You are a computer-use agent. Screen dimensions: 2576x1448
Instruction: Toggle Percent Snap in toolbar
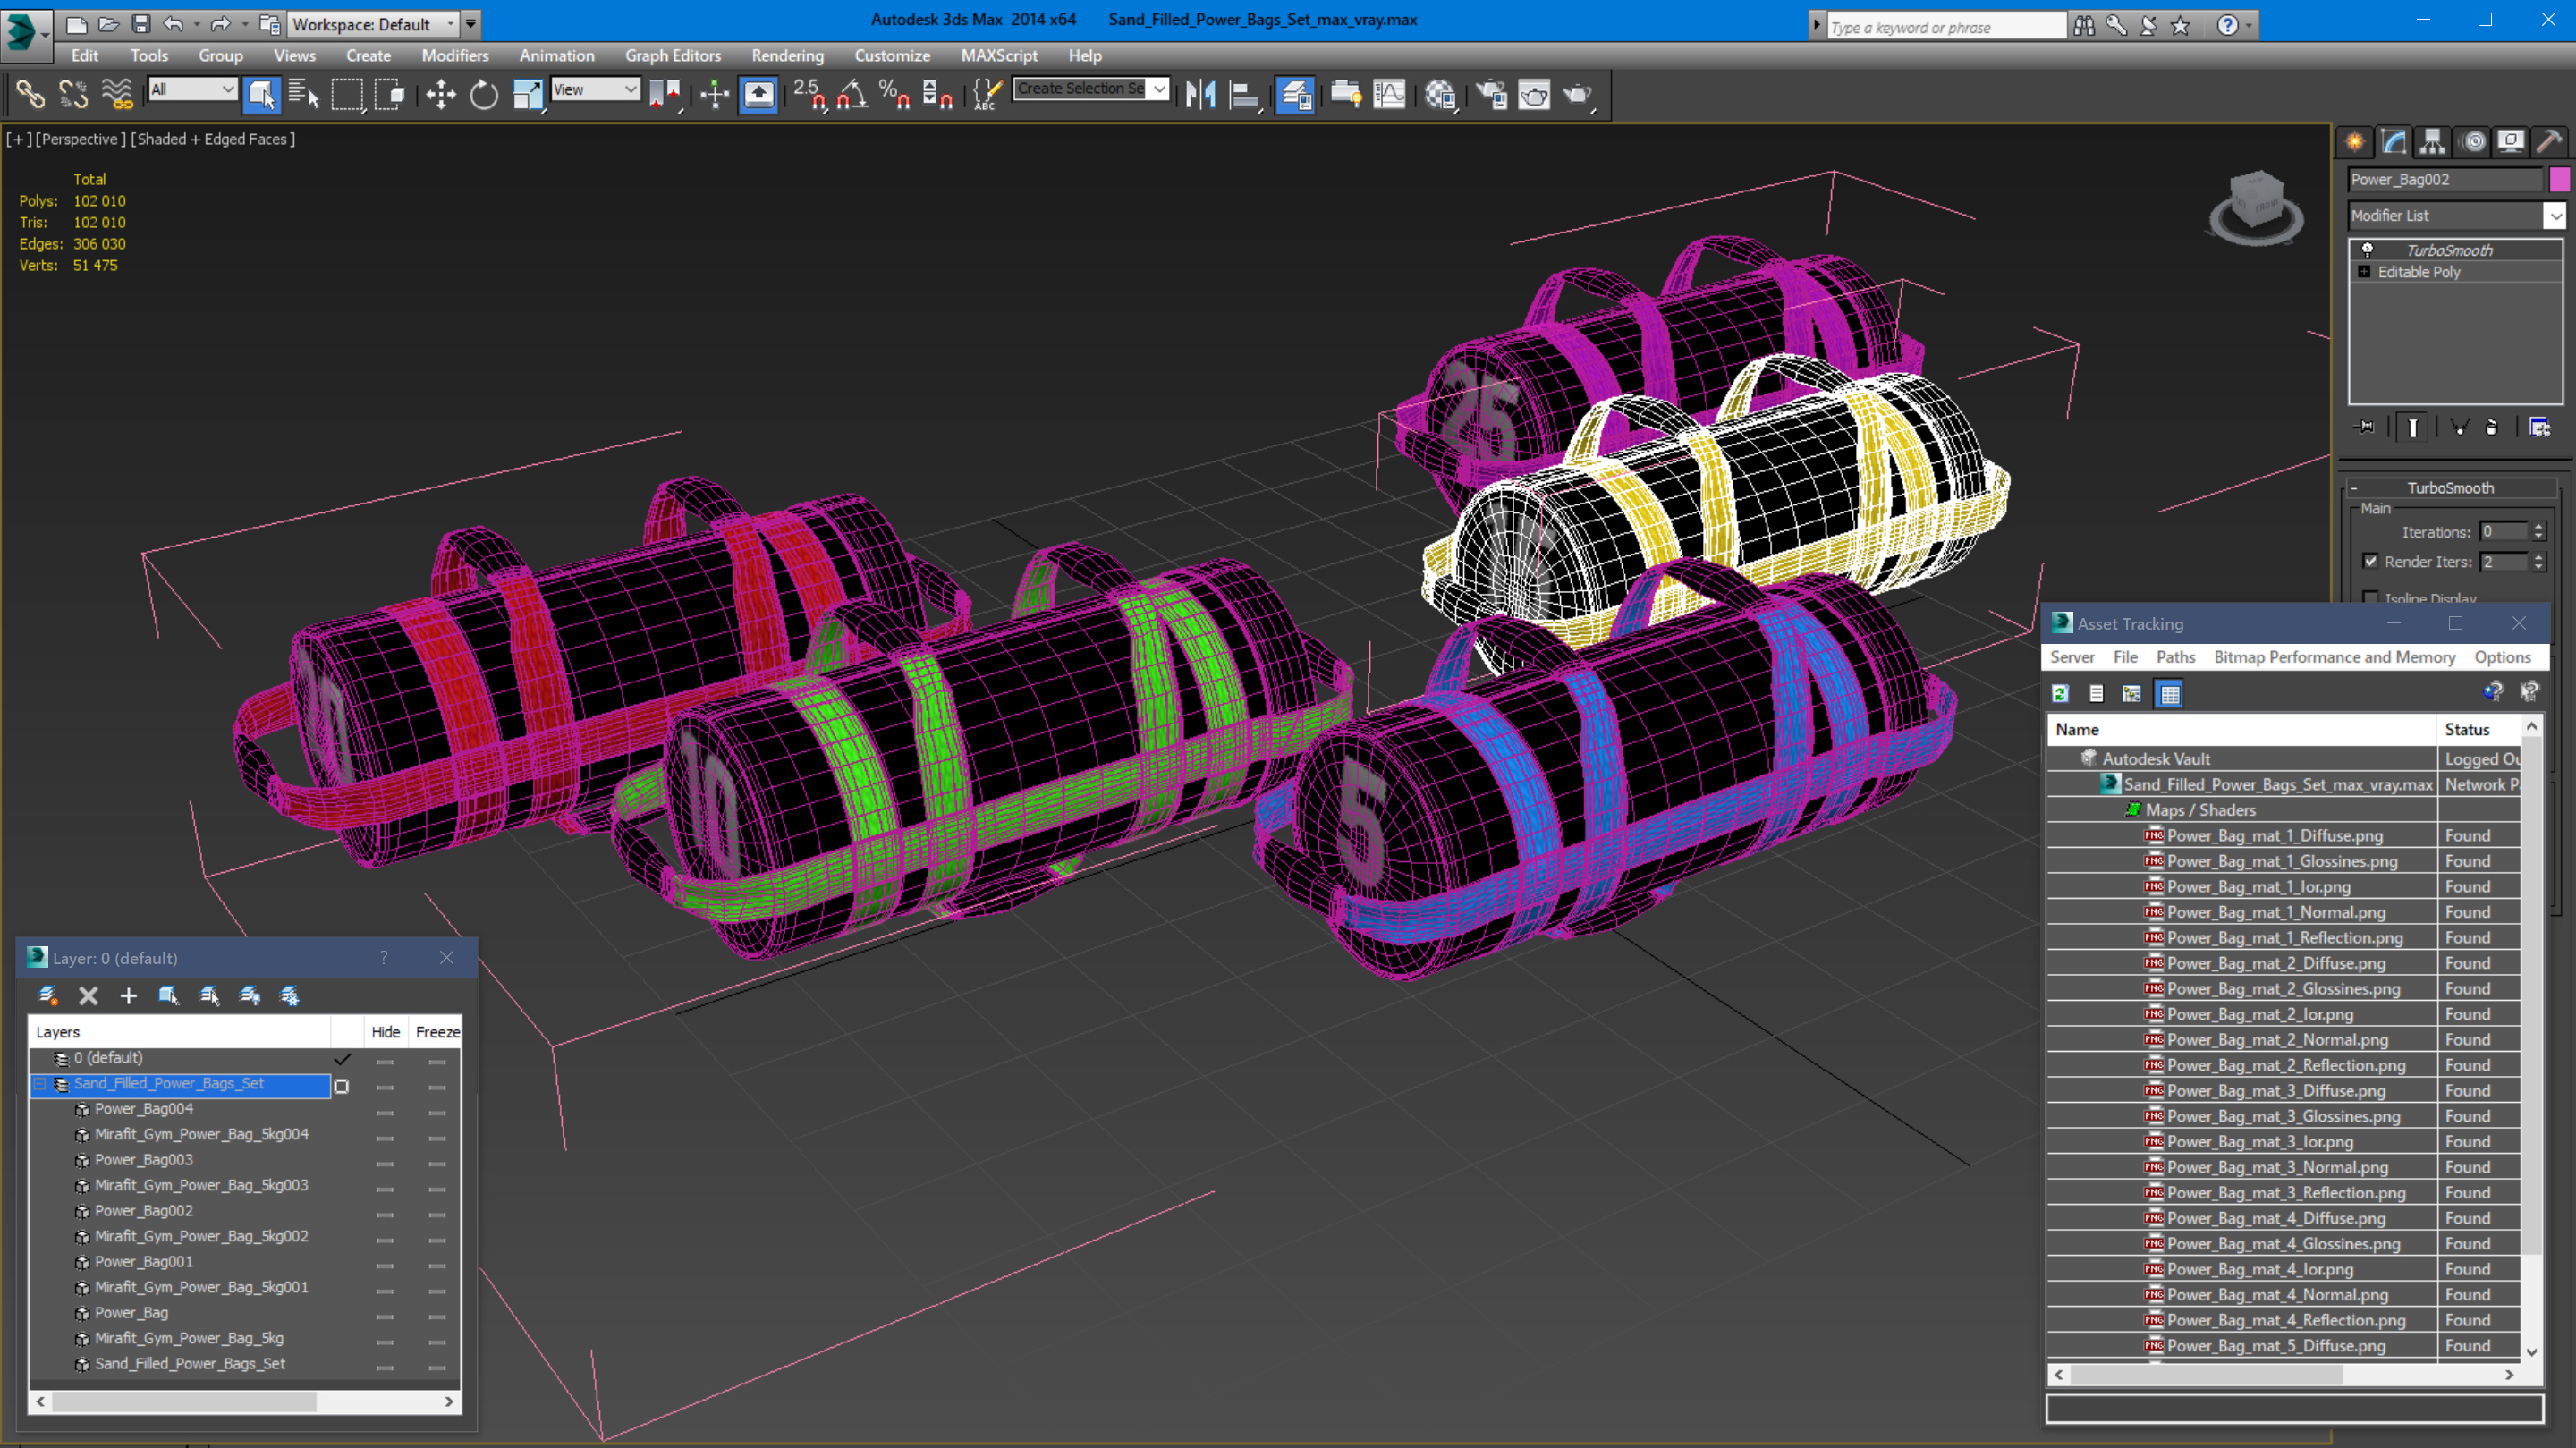coord(894,95)
